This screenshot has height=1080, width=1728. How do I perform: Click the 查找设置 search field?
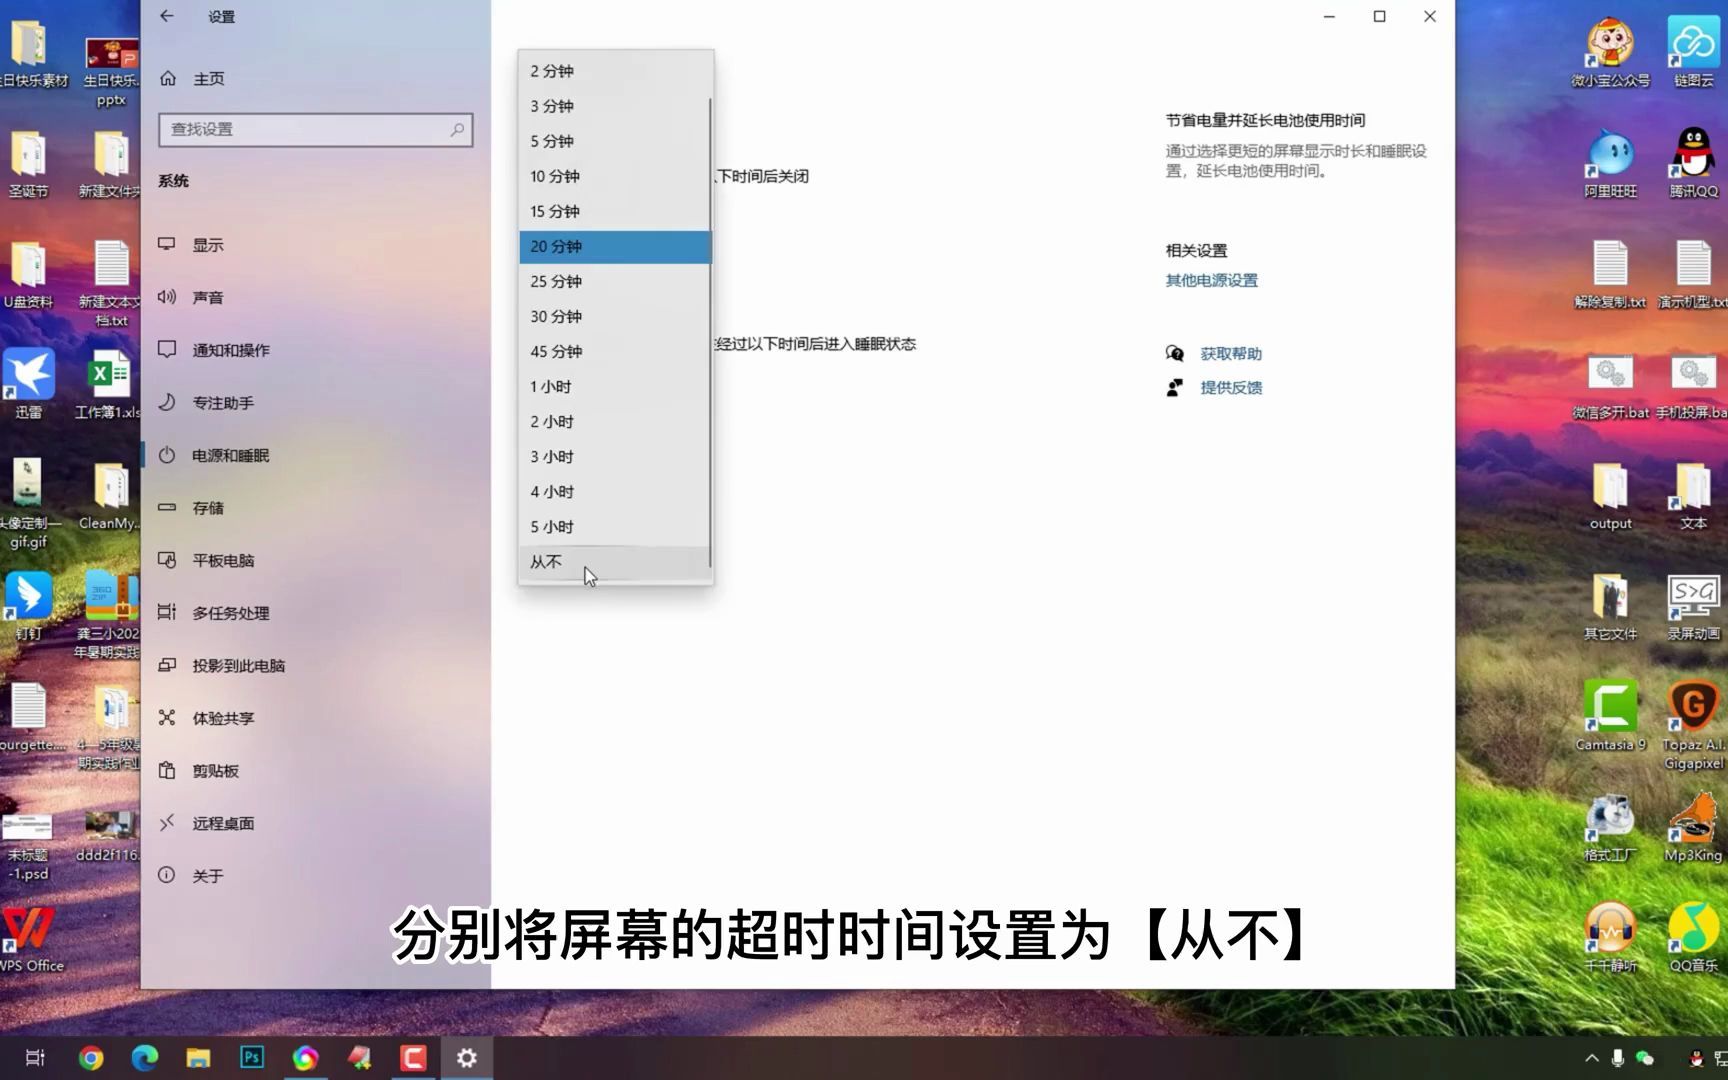point(315,129)
